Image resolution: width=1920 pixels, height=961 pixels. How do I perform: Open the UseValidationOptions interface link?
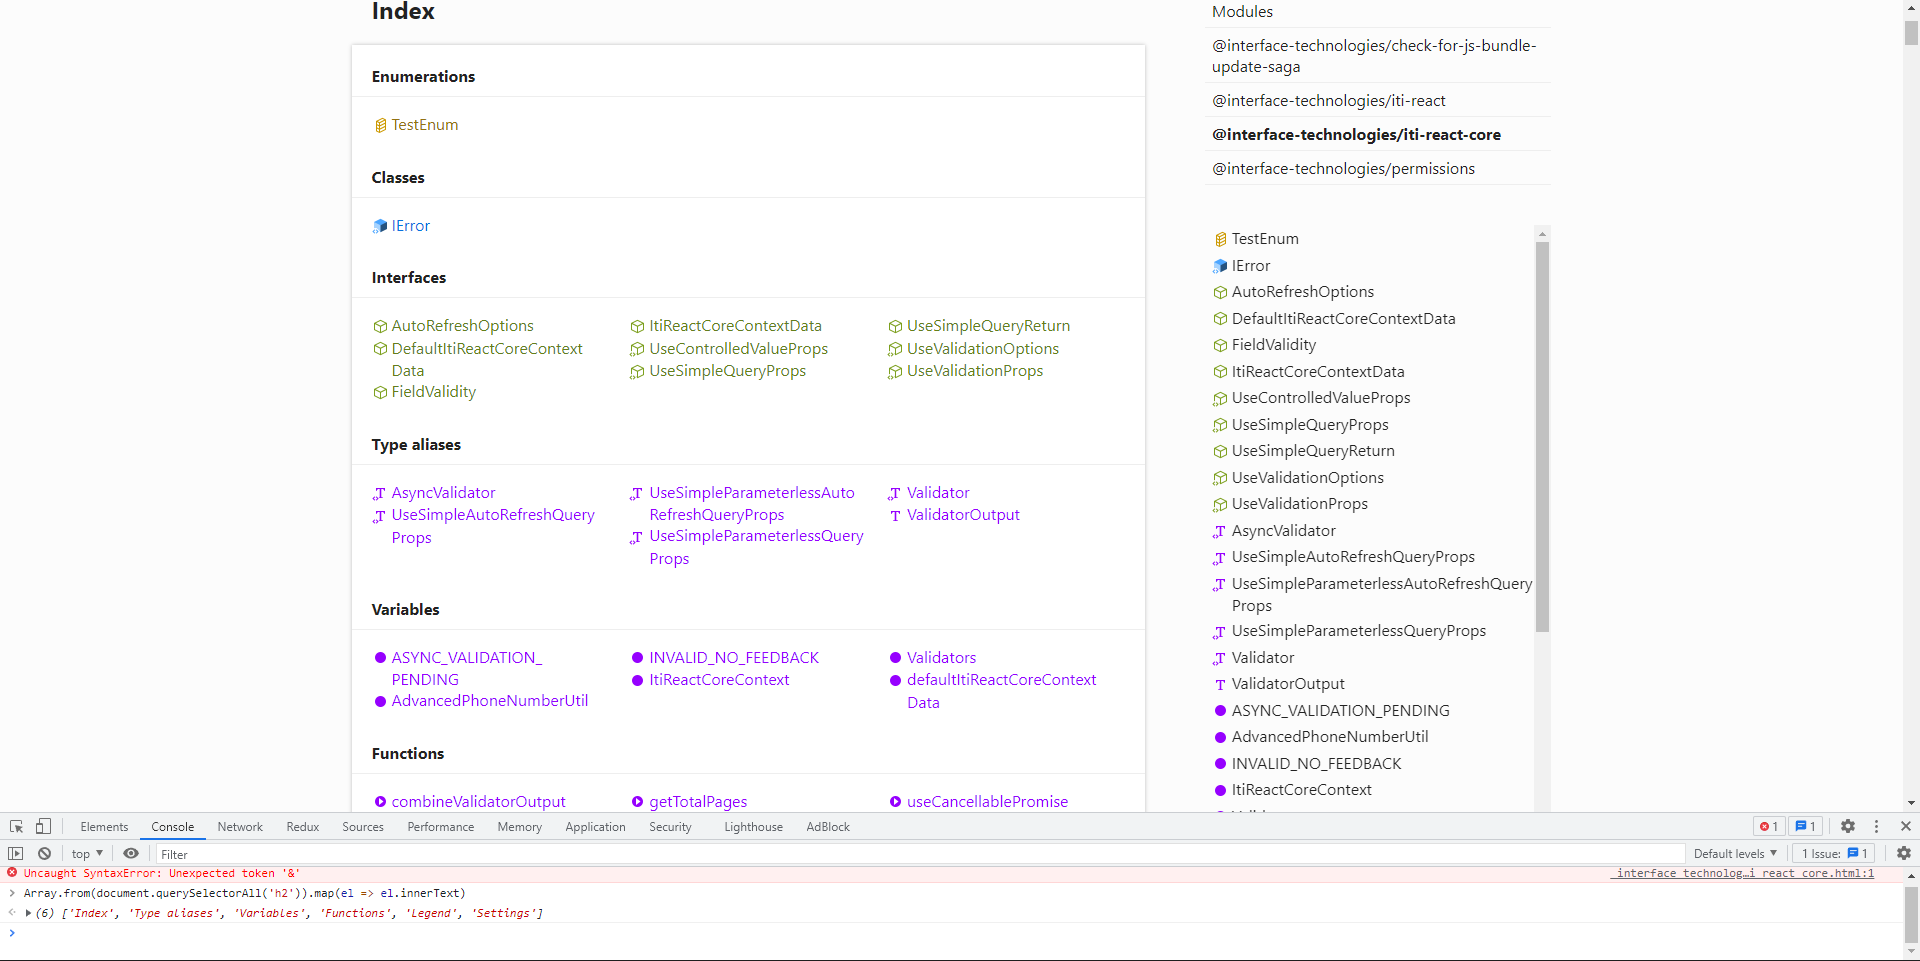982,348
